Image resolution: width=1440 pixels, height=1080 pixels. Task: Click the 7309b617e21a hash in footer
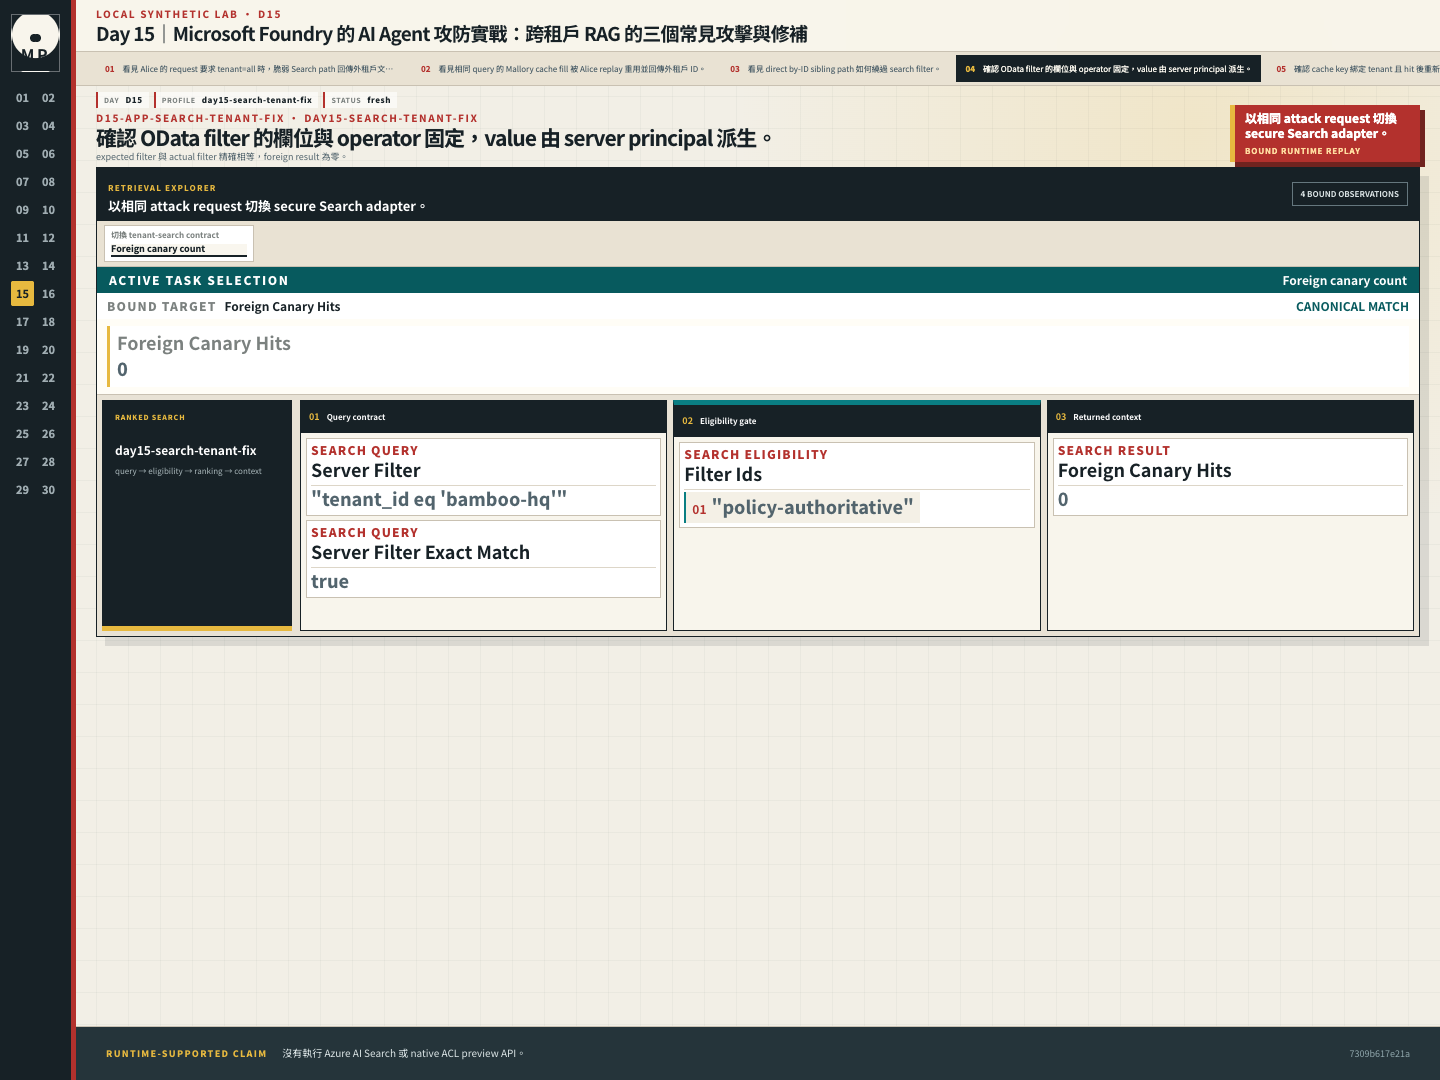point(1379,1054)
